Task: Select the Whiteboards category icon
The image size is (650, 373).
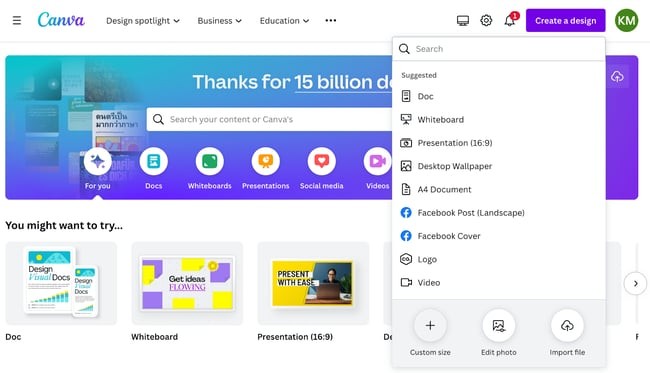Action: click(209, 161)
